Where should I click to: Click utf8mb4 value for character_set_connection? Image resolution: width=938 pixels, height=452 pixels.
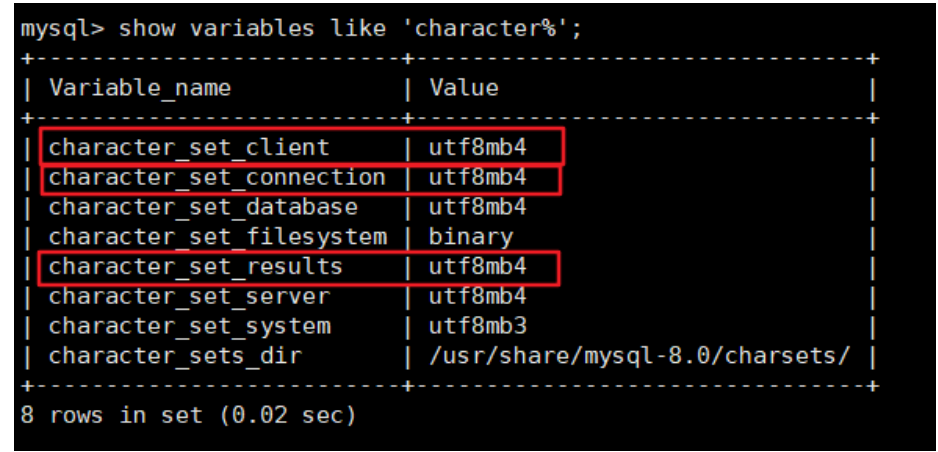pos(477,177)
